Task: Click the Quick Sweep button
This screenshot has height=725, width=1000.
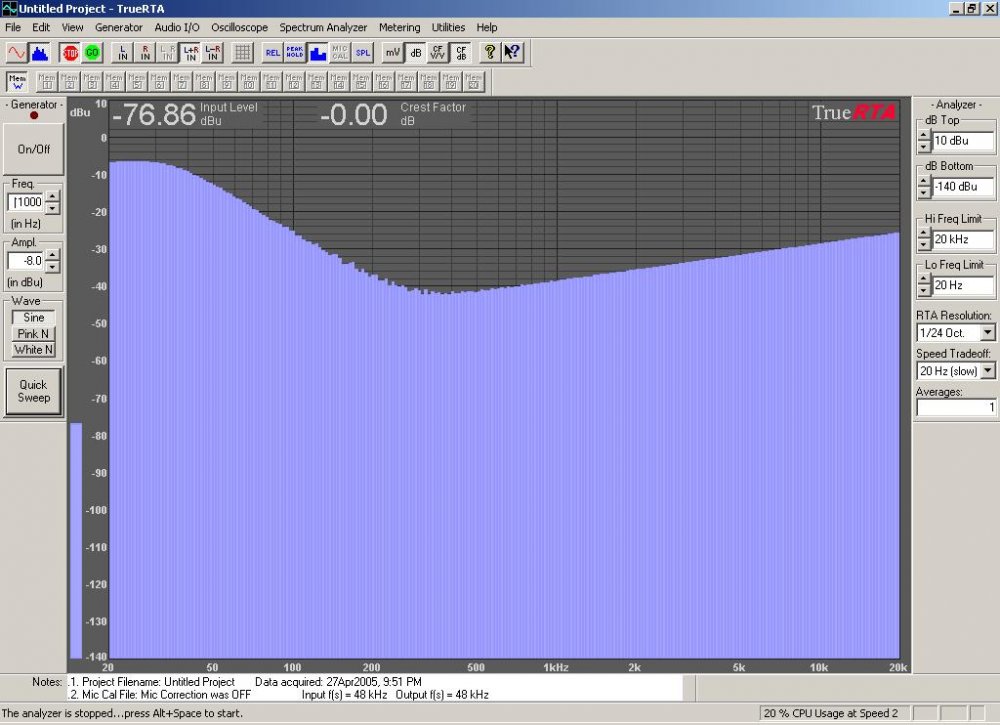Action: 34,392
